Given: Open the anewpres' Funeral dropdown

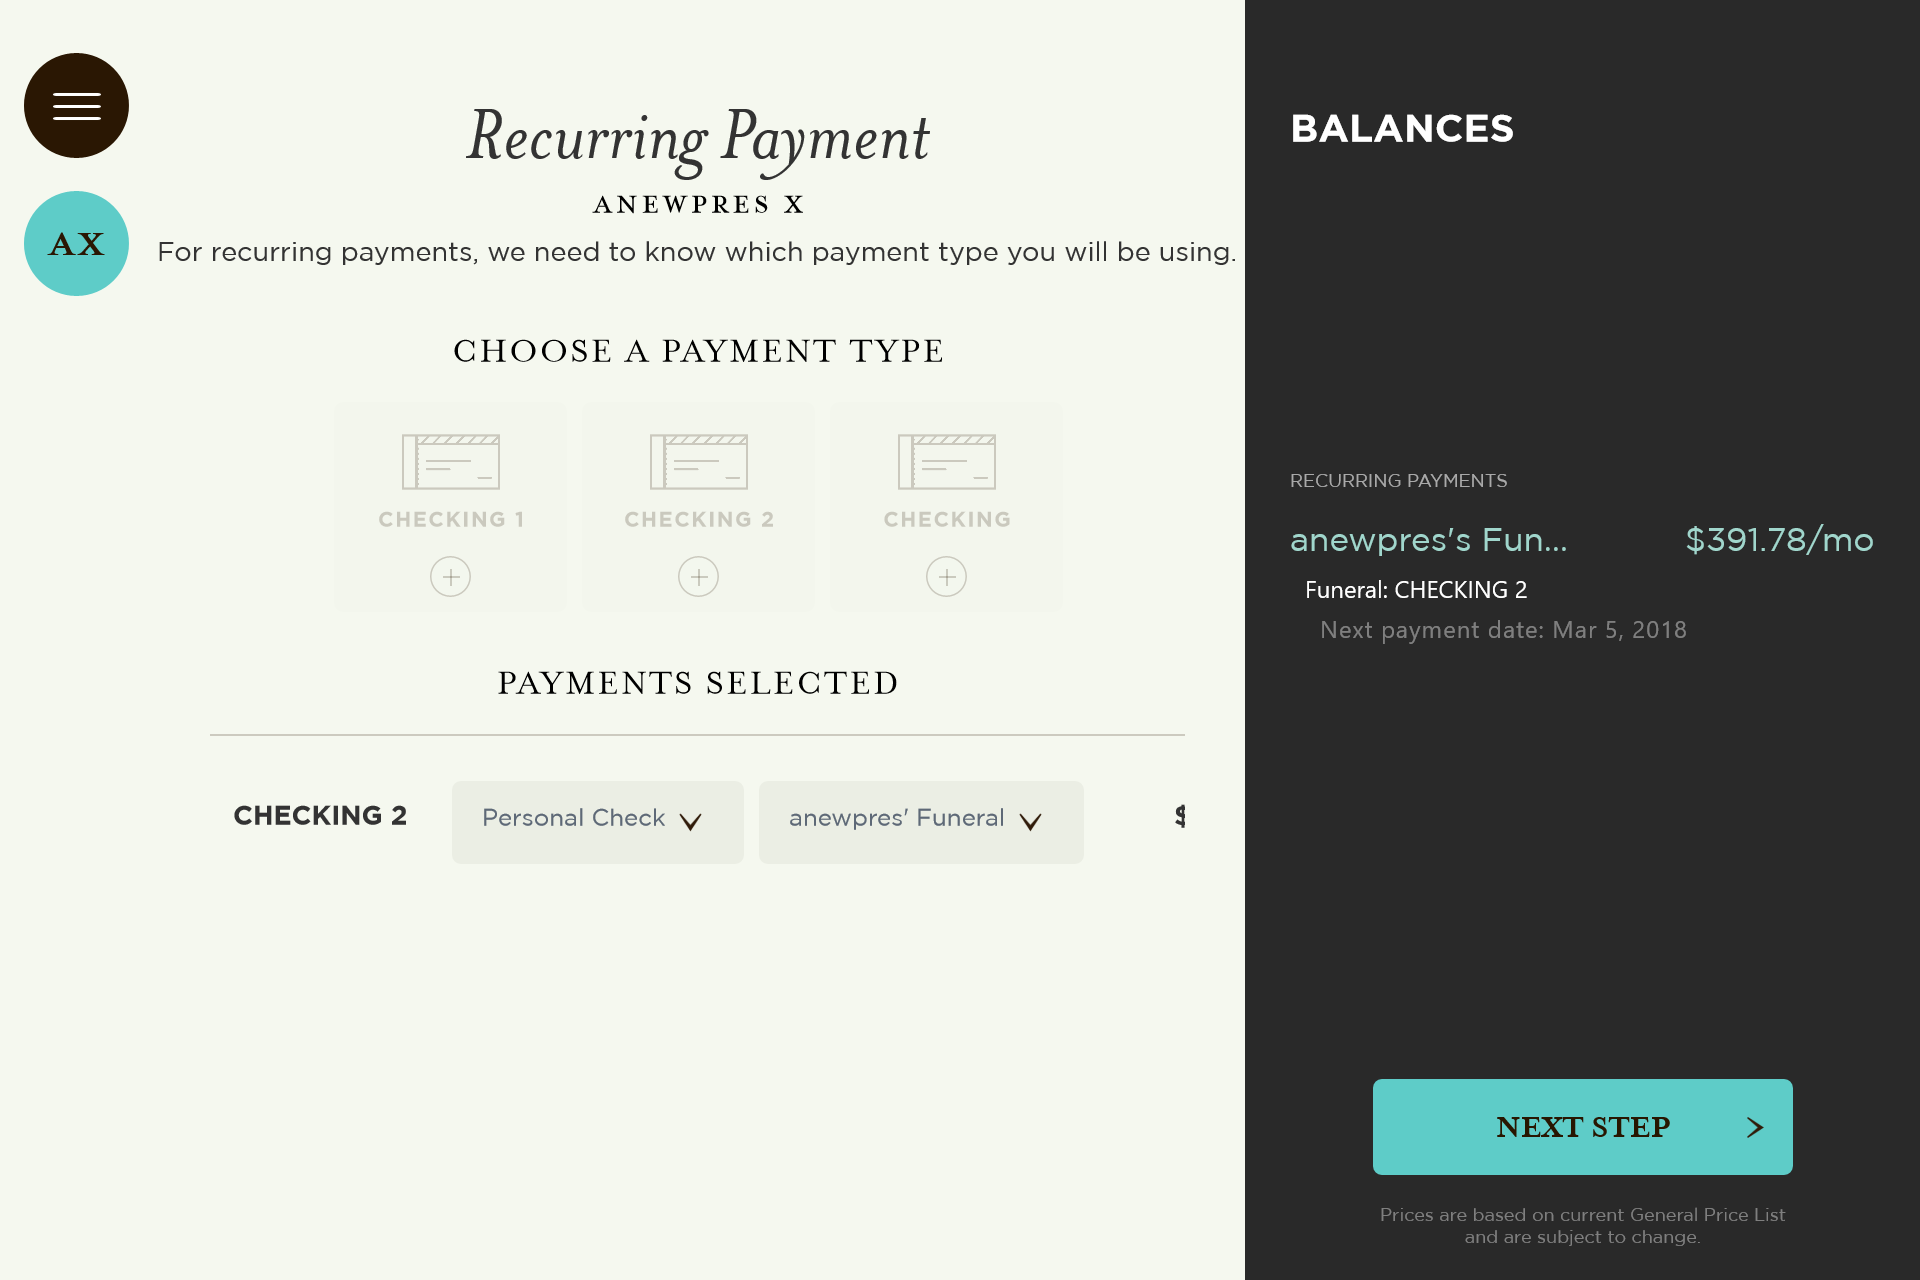Looking at the screenshot, I should [x=921, y=822].
